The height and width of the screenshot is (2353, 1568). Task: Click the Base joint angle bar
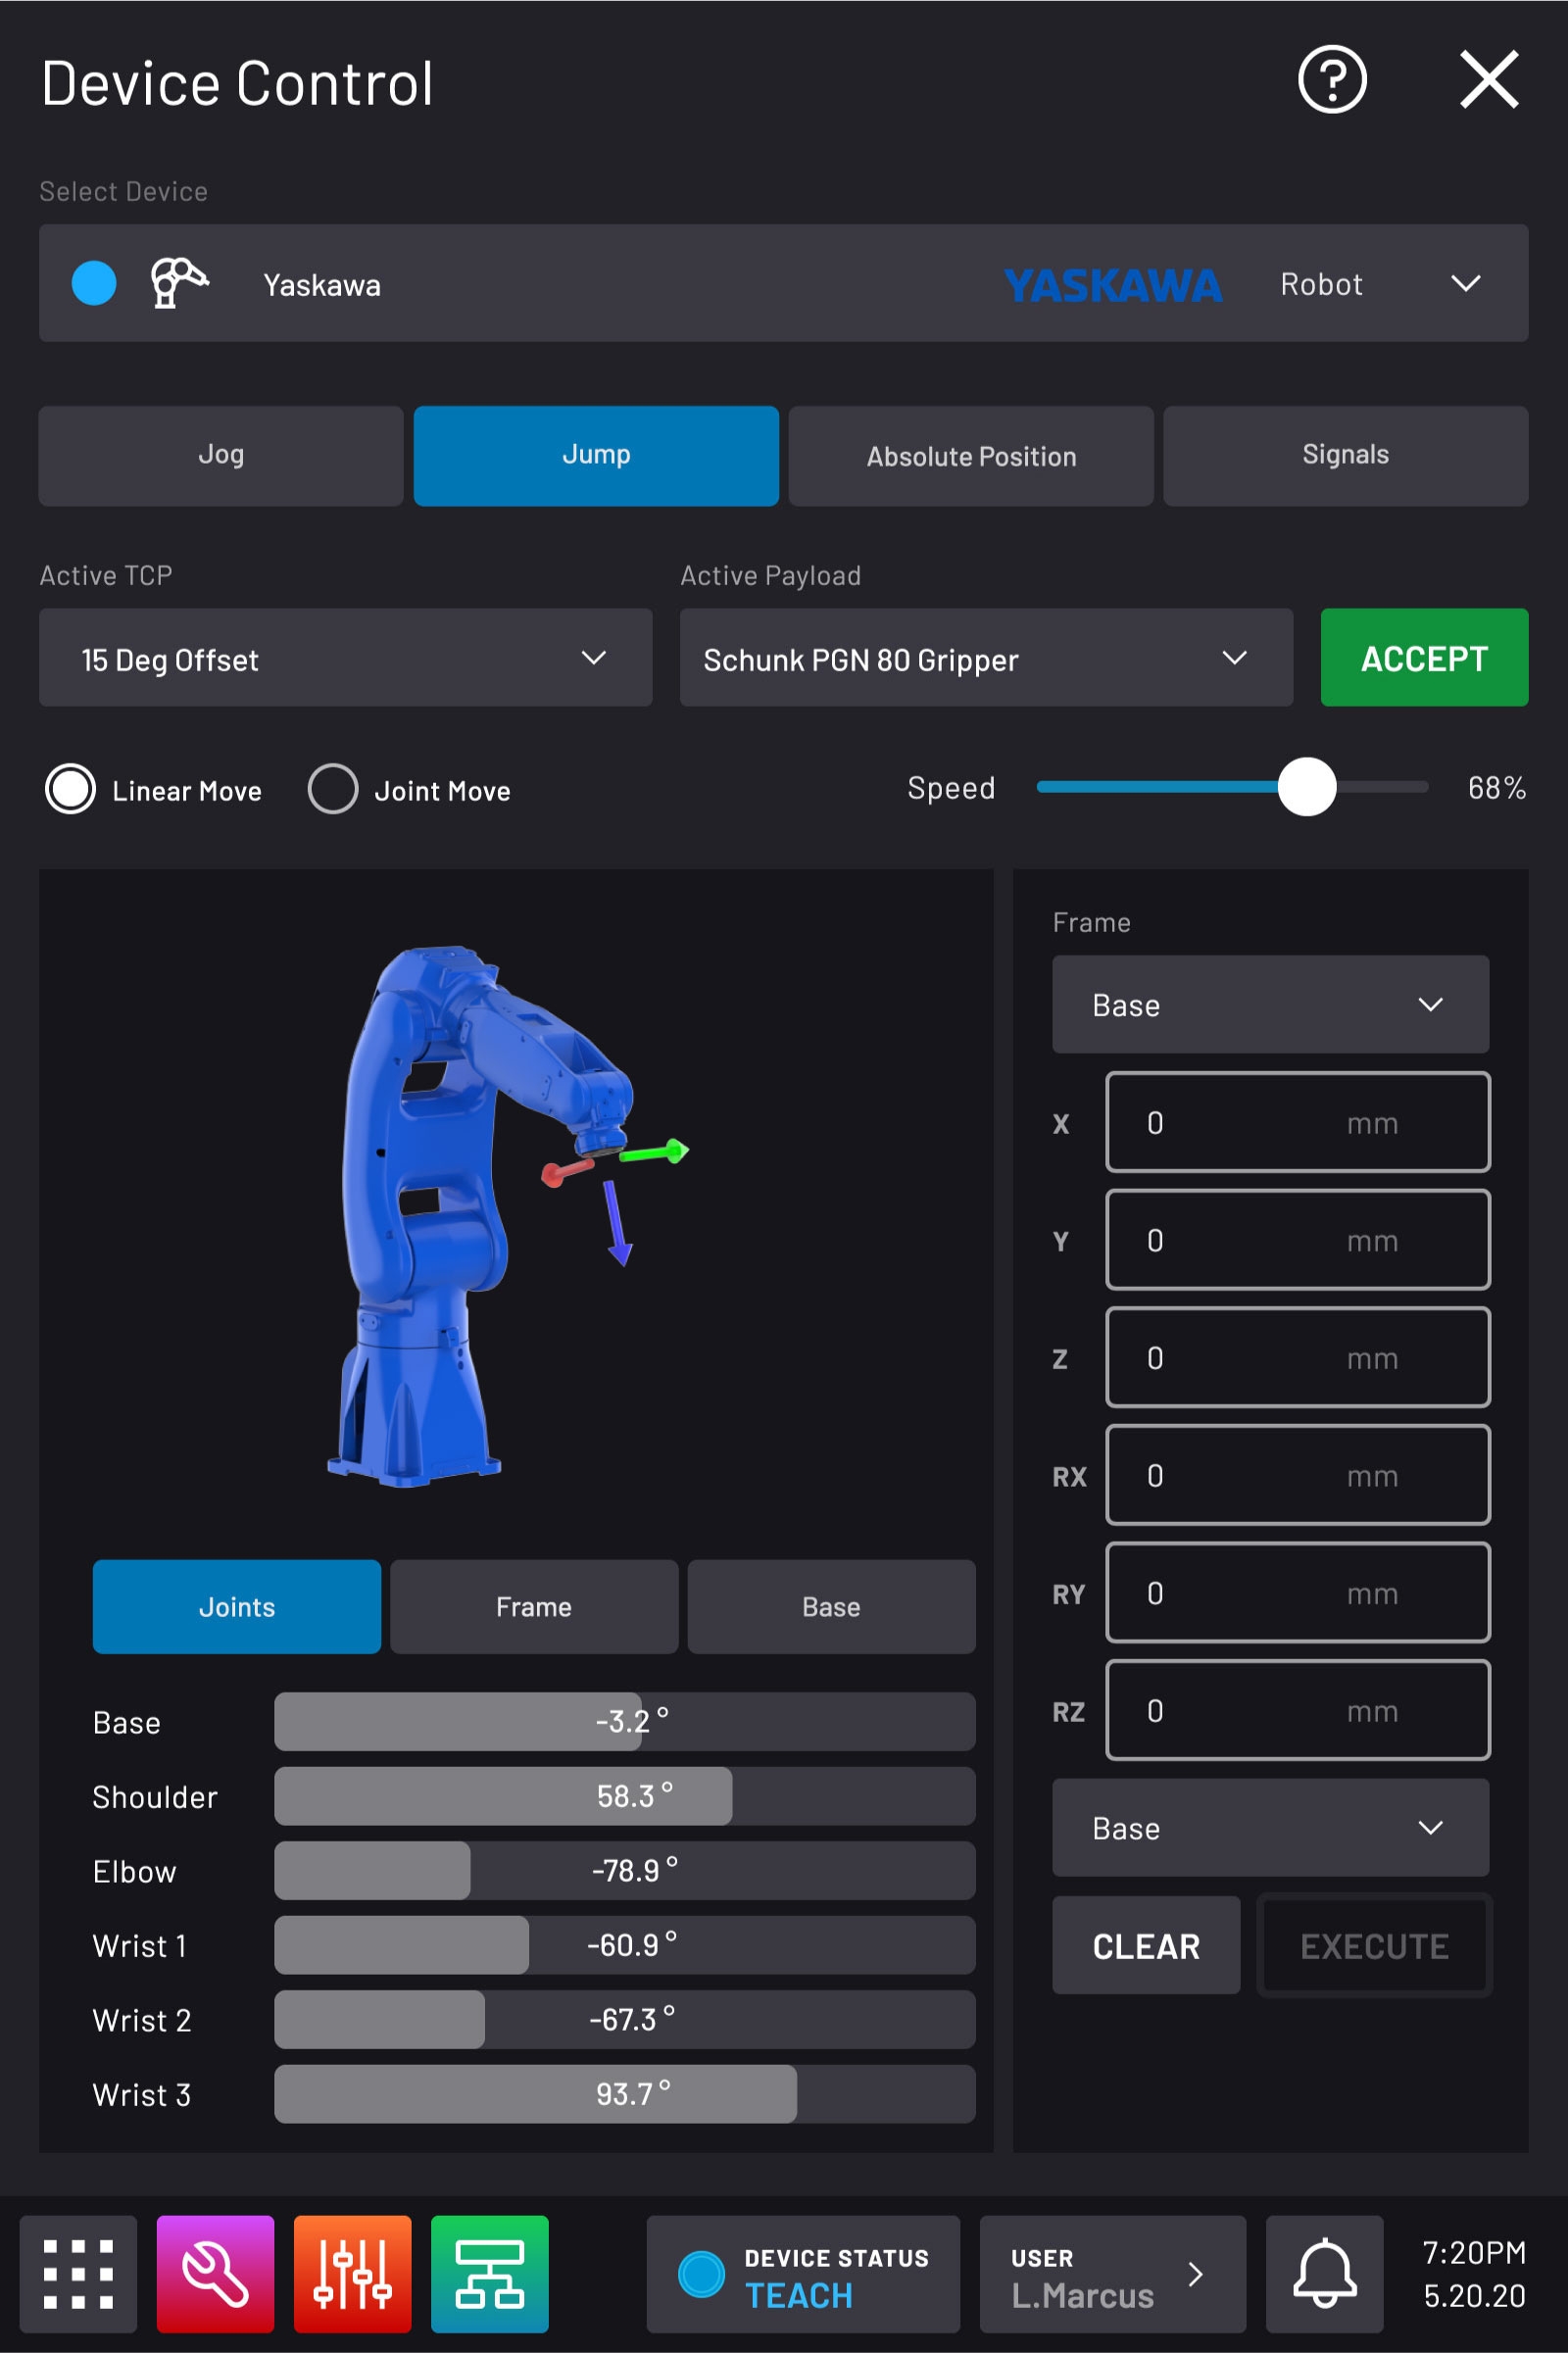click(x=625, y=1721)
